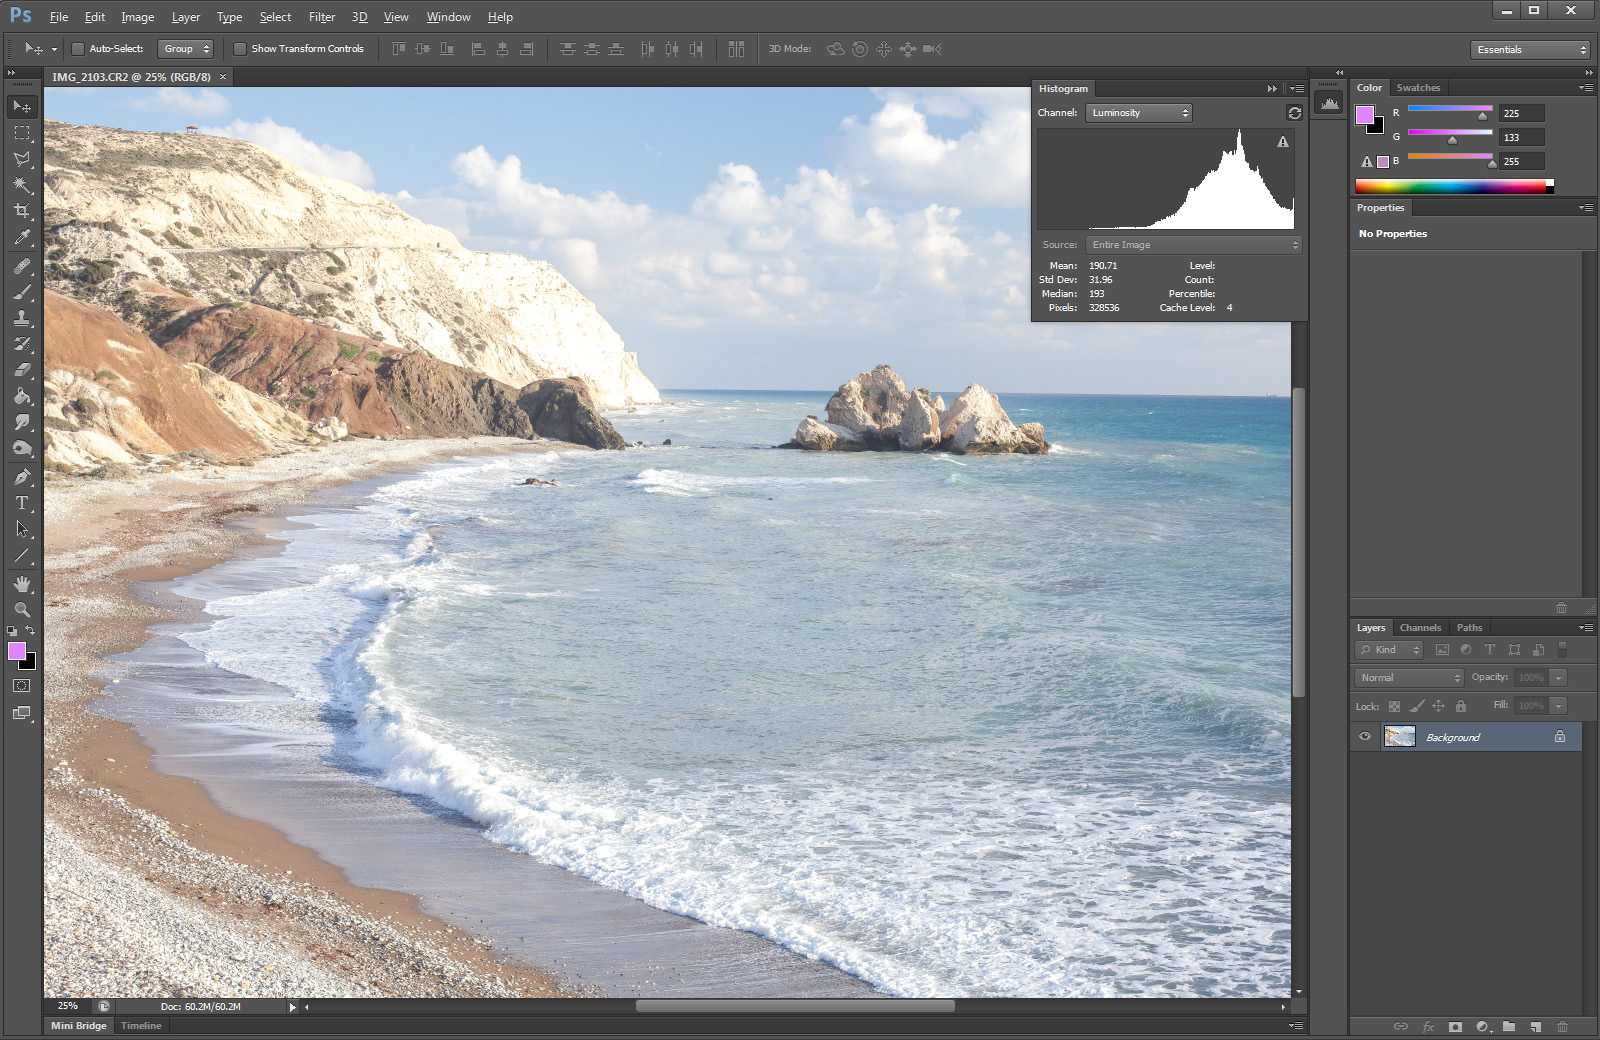Select the Clone Stamp tool
The width and height of the screenshot is (1600, 1040).
22,318
